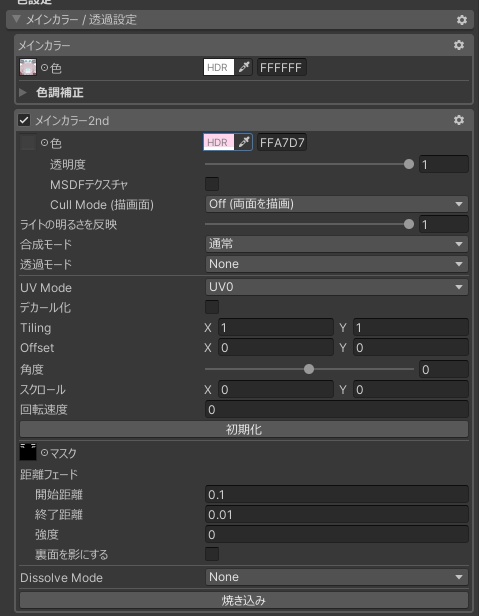Click the 透明度 value field
479x616 pixels.
point(444,164)
